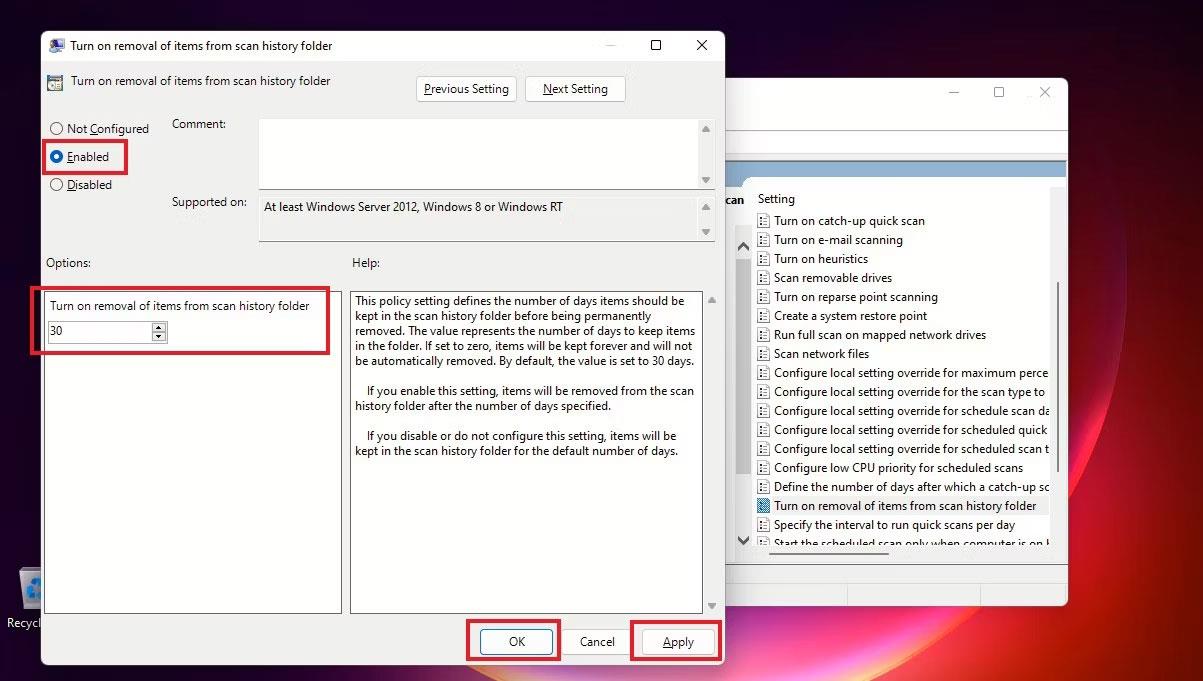Maximize the background Group Policy window
Screen dimensions: 1203x681
point(998,92)
